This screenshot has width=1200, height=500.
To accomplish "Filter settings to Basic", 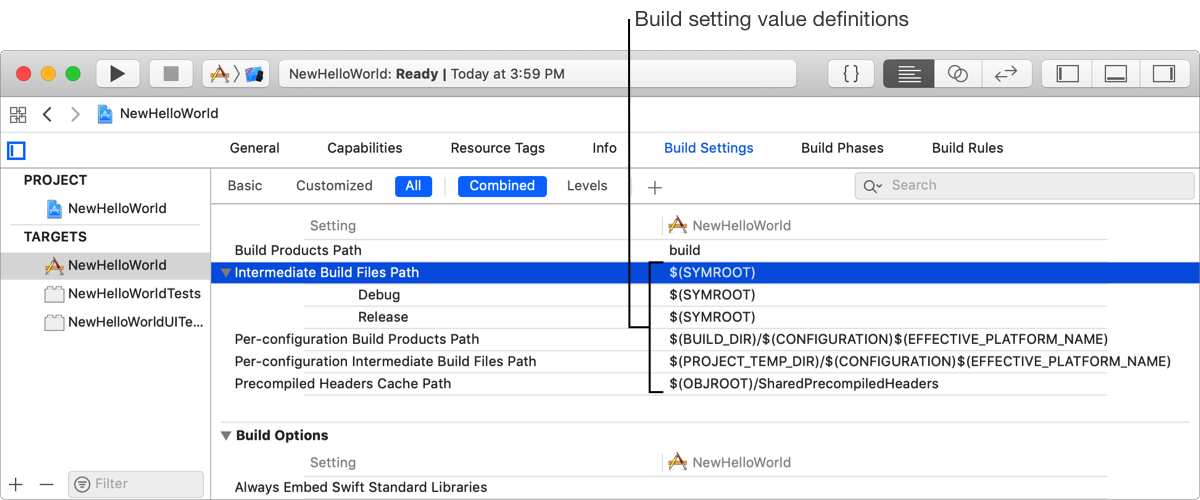I will (245, 186).
